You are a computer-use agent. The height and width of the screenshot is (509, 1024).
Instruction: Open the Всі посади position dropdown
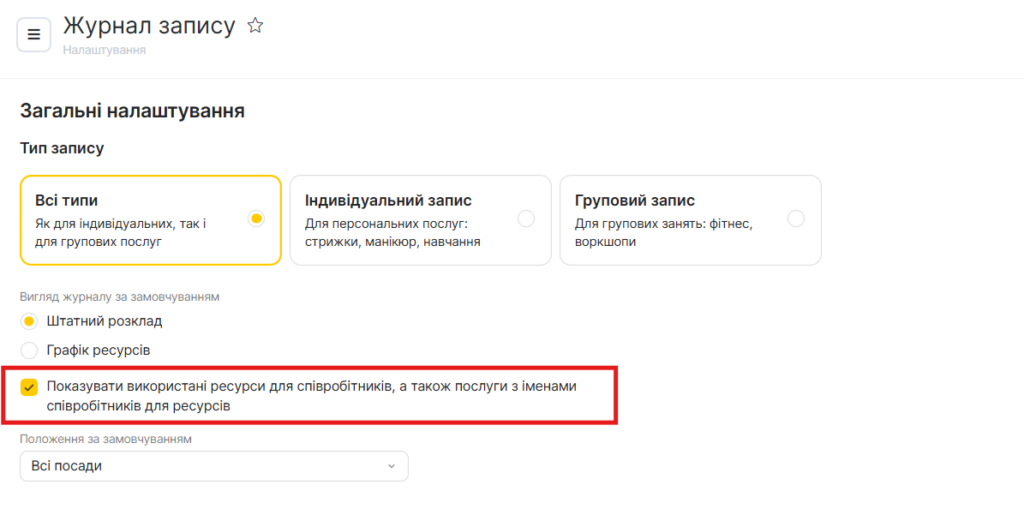[213, 466]
